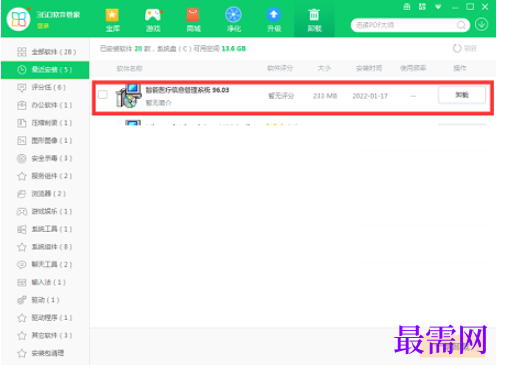506x371 pixels.
Task: Show 全部软件 (28) category
Action: 45,52
